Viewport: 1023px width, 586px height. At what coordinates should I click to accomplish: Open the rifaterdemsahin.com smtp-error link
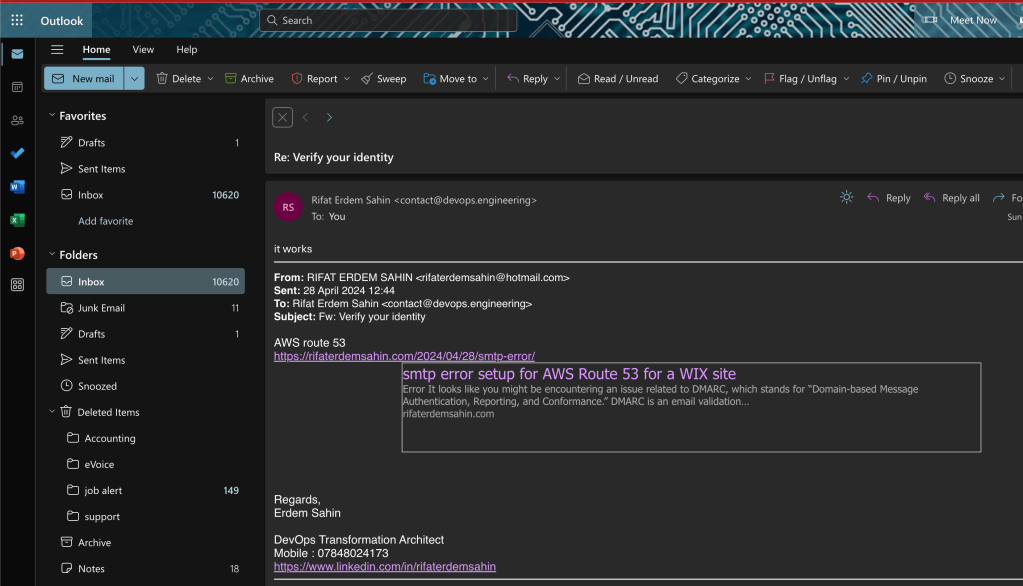tap(405, 356)
